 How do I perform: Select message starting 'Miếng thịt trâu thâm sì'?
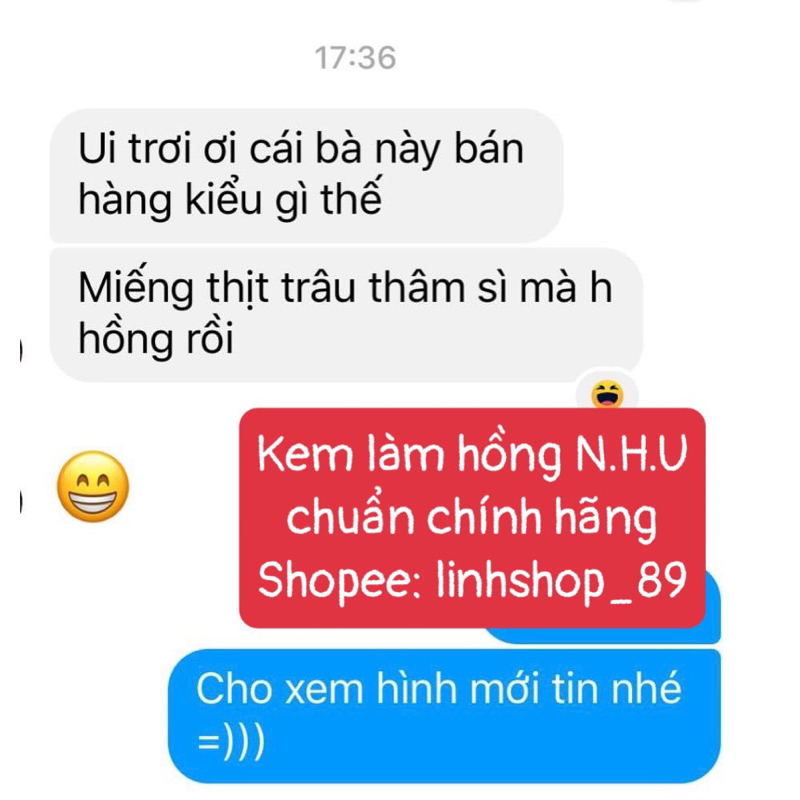[346, 315]
